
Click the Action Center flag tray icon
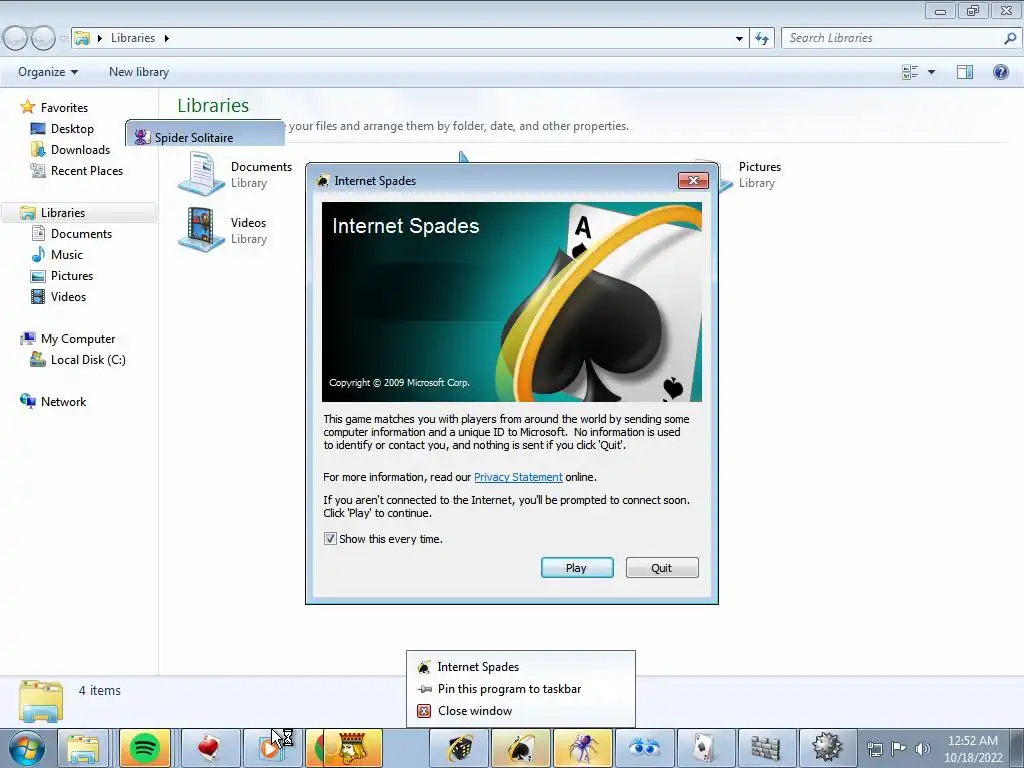pyautogui.click(x=899, y=748)
